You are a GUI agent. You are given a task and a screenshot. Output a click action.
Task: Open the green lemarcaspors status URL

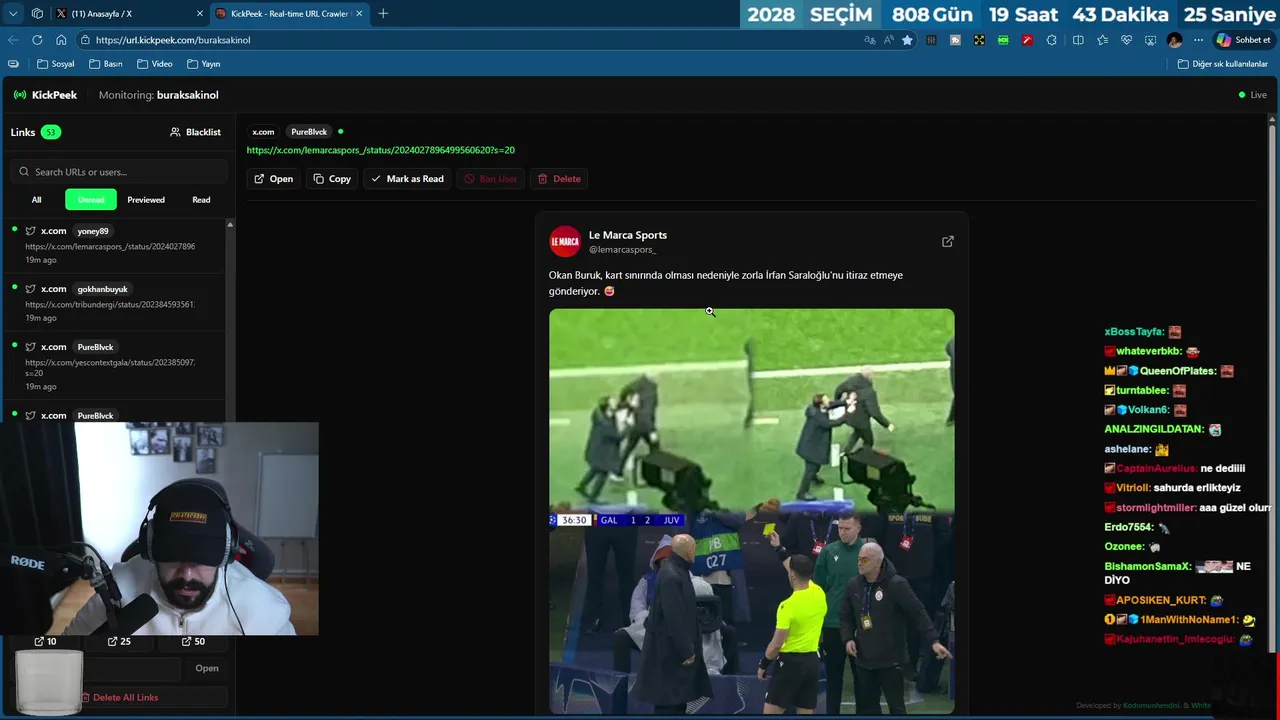[380, 150]
